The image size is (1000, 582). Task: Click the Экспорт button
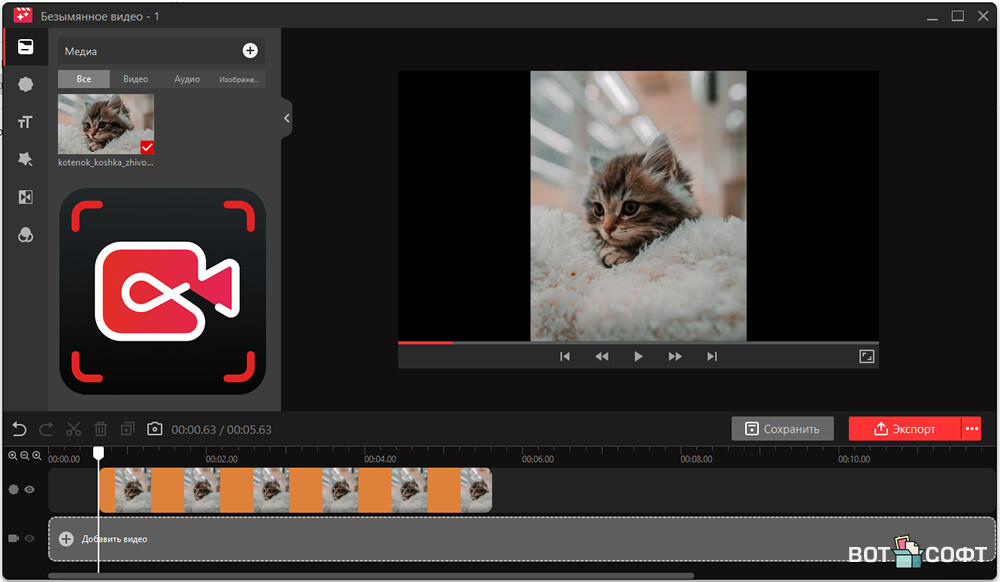[904, 429]
